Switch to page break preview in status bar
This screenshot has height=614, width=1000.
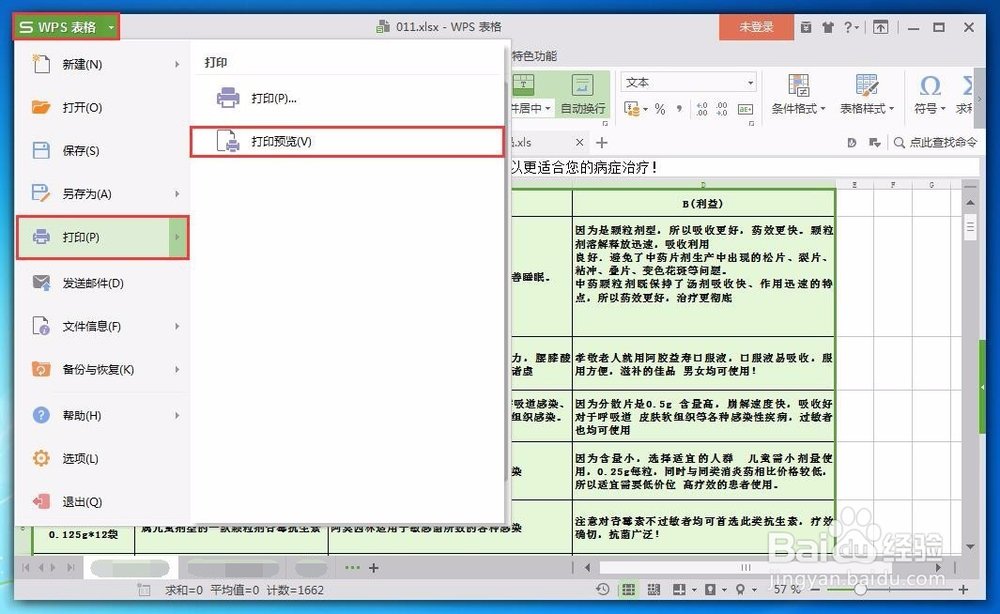point(654,590)
